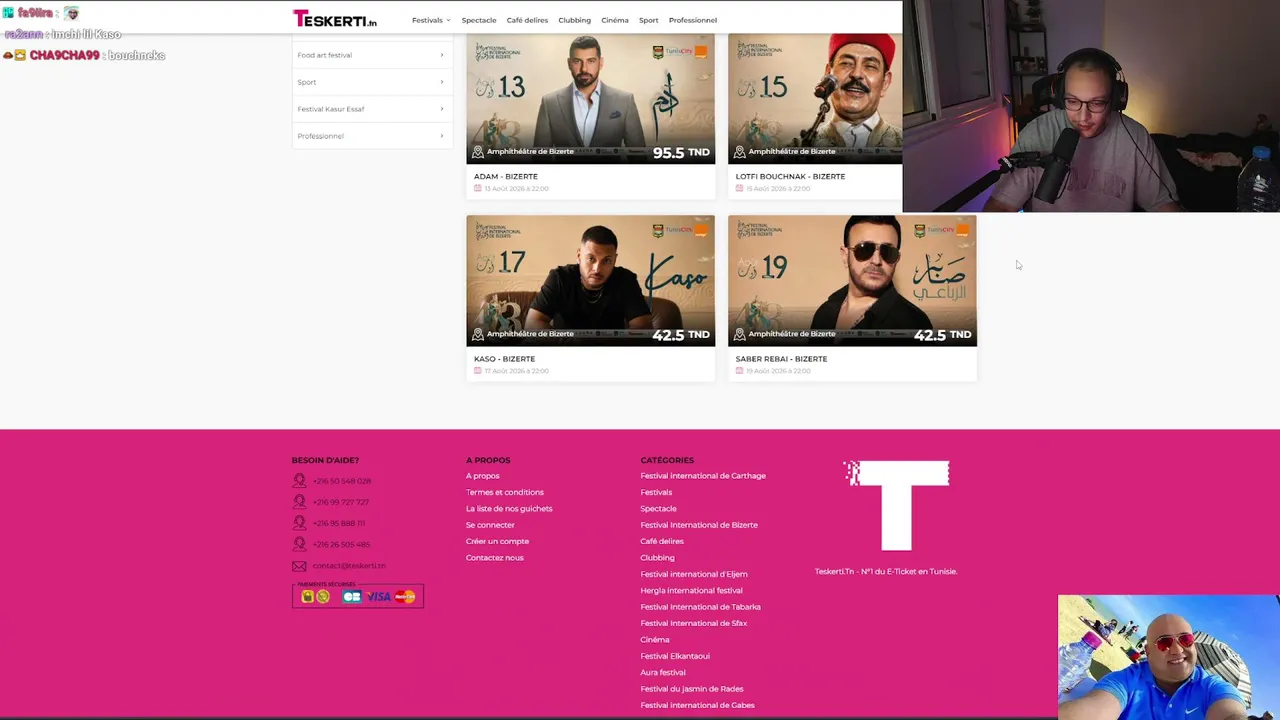The height and width of the screenshot is (720, 1280).
Task: Click the calendar icon under KASO - BIZERTE
Action: [478, 371]
